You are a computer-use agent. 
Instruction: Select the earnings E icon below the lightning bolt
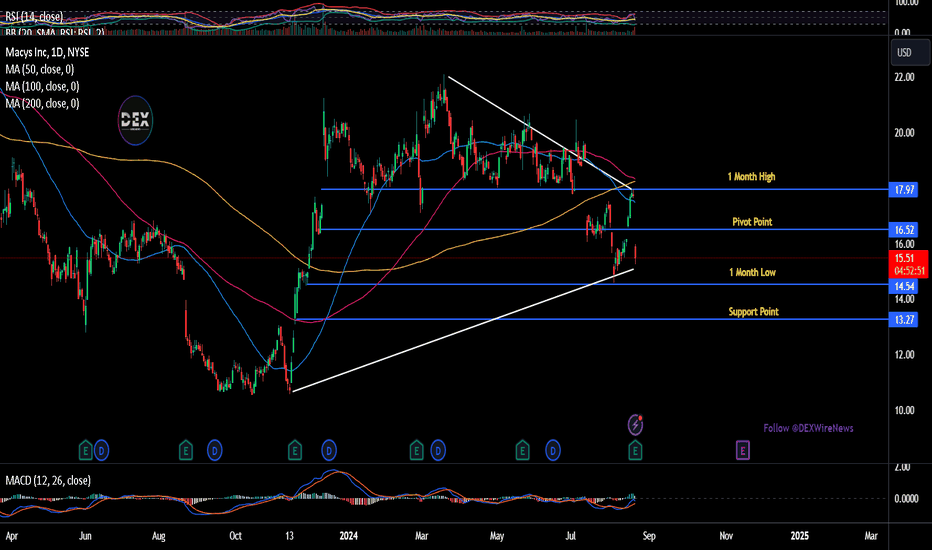tap(636, 451)
